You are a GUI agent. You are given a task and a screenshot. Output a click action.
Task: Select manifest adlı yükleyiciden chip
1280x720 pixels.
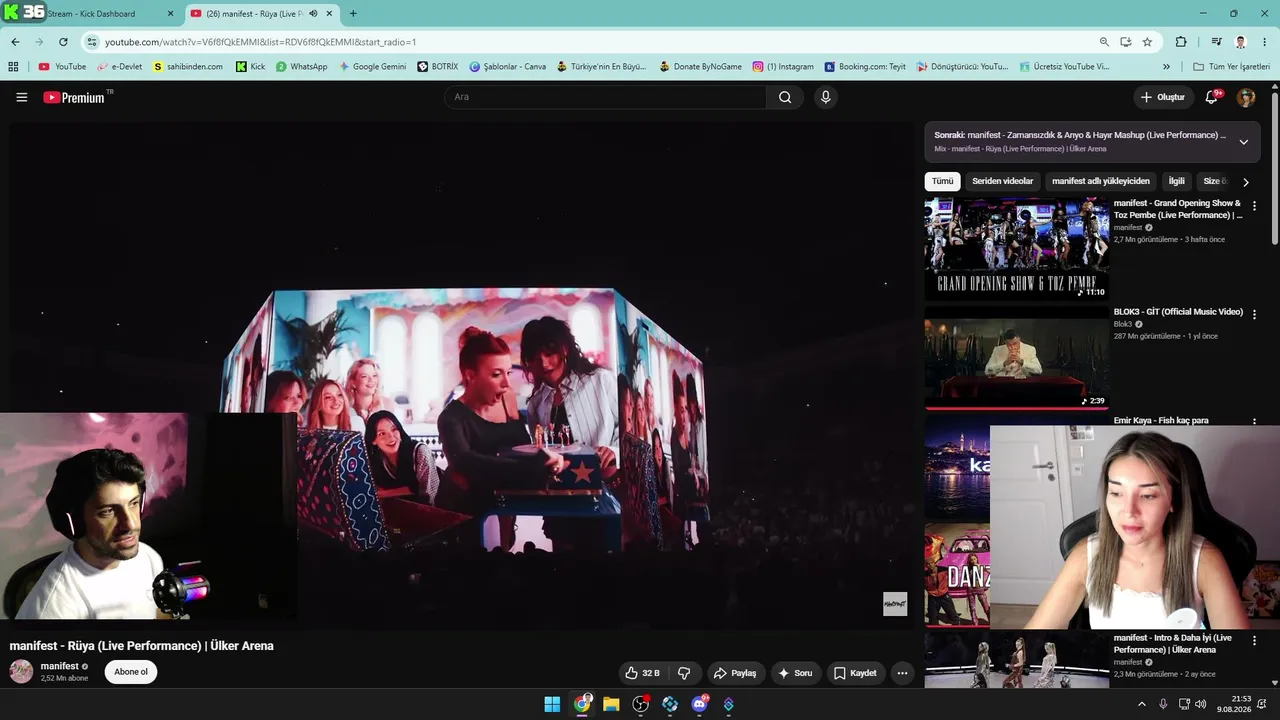click(1101, 181)
